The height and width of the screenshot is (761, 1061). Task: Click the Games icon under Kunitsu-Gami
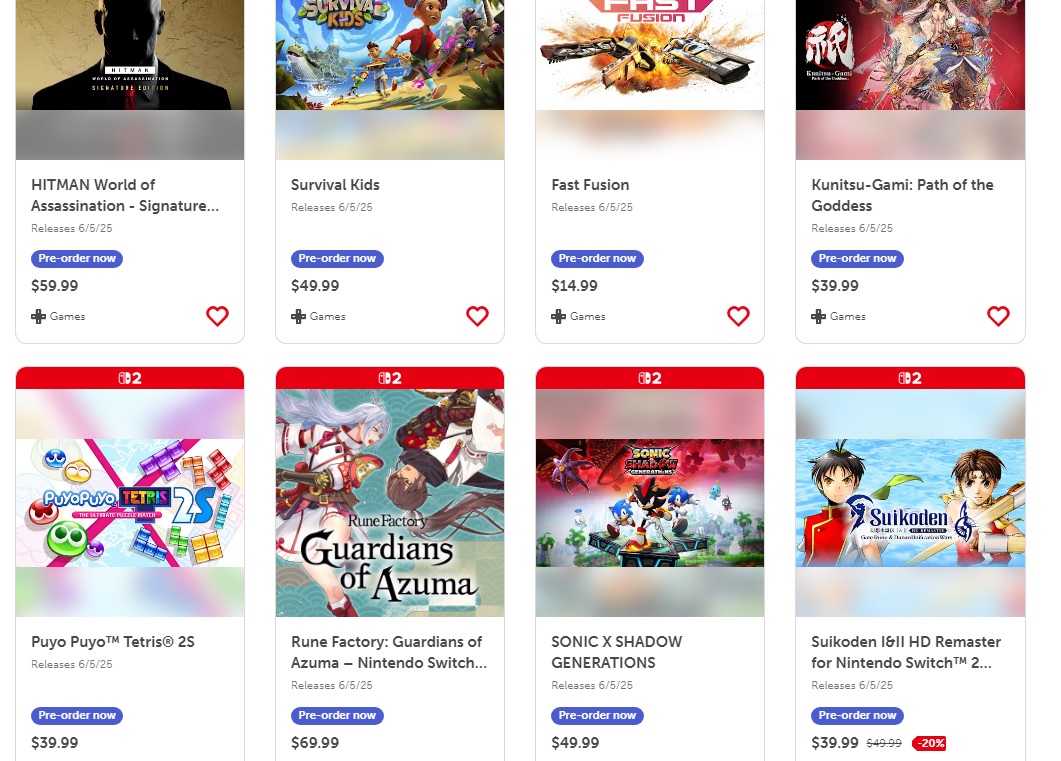pyautogui.click(x=818, y=316)
